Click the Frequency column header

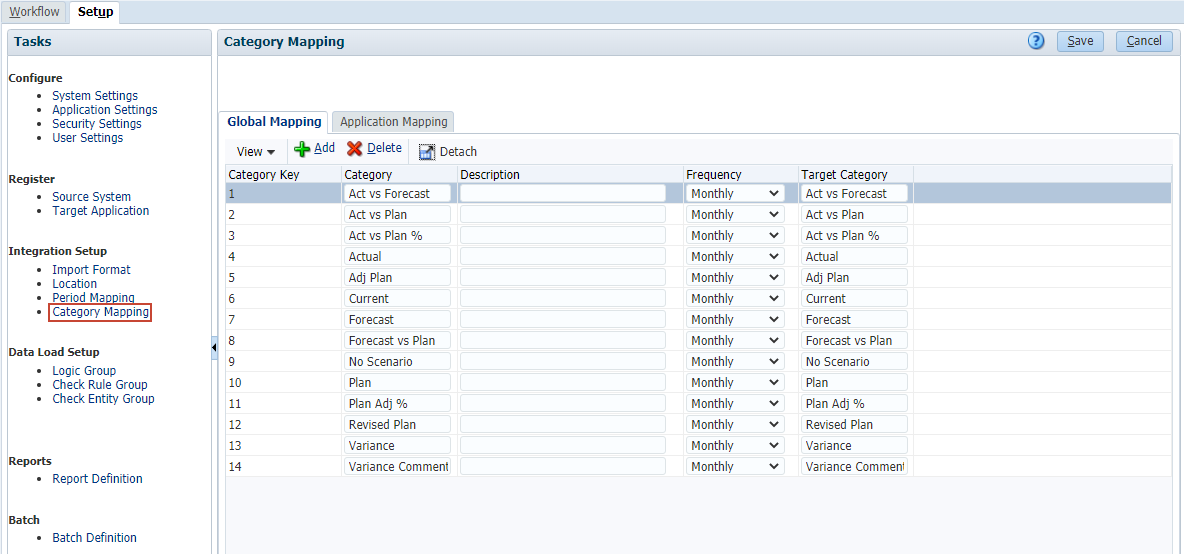[741, 174]
